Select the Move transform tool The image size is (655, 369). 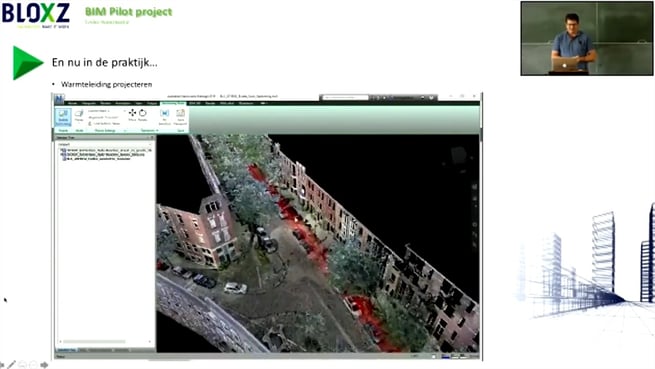coord(132,115)
